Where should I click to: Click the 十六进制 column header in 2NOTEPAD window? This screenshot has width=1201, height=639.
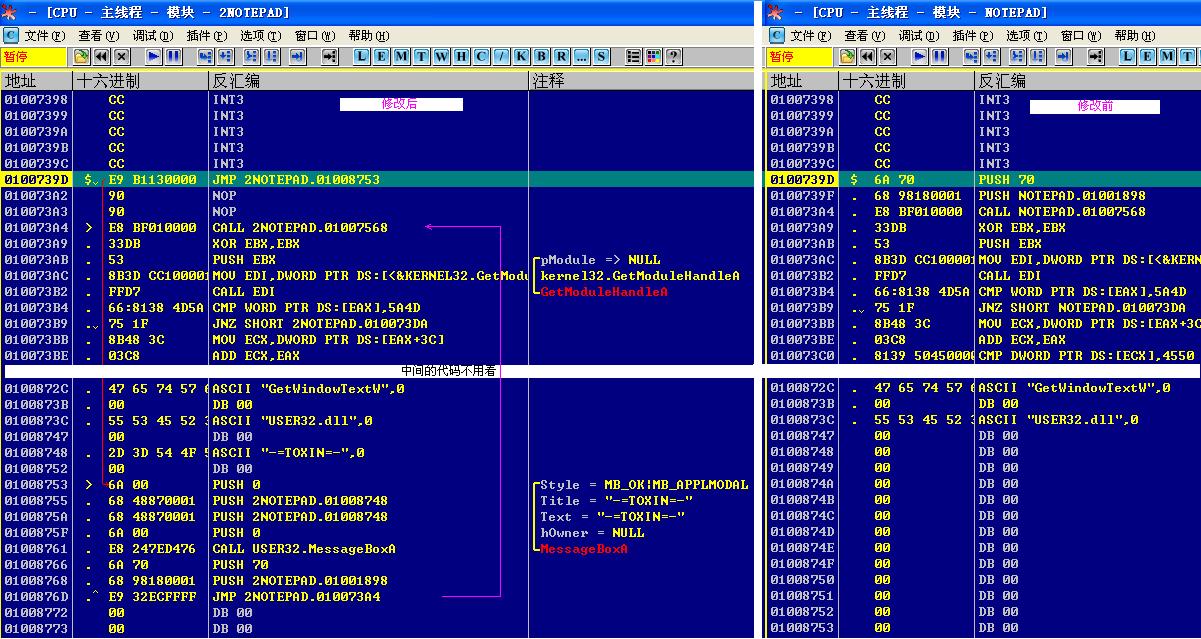pos(141,80)
